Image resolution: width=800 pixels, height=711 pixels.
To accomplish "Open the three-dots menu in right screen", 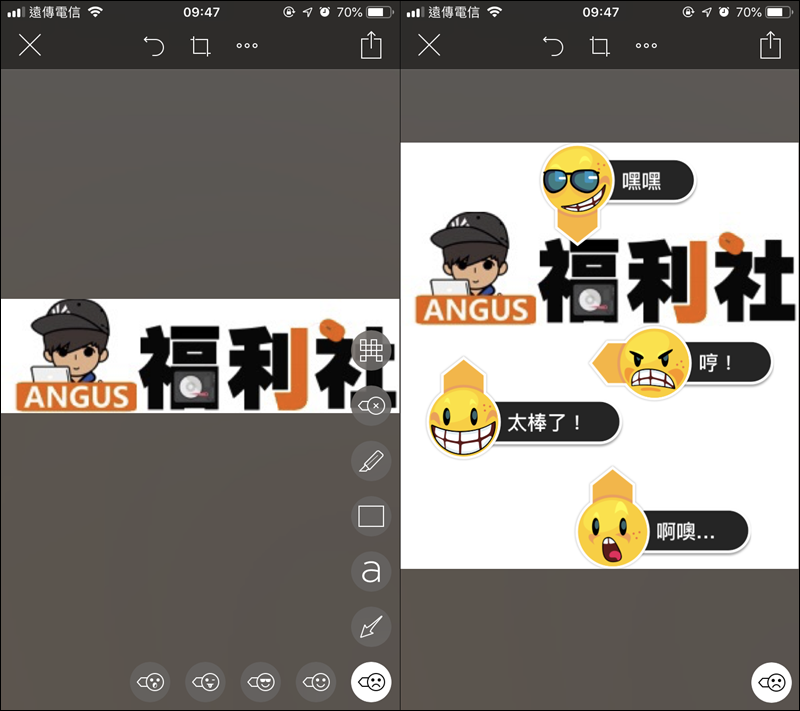I will [x=647, y=46].
